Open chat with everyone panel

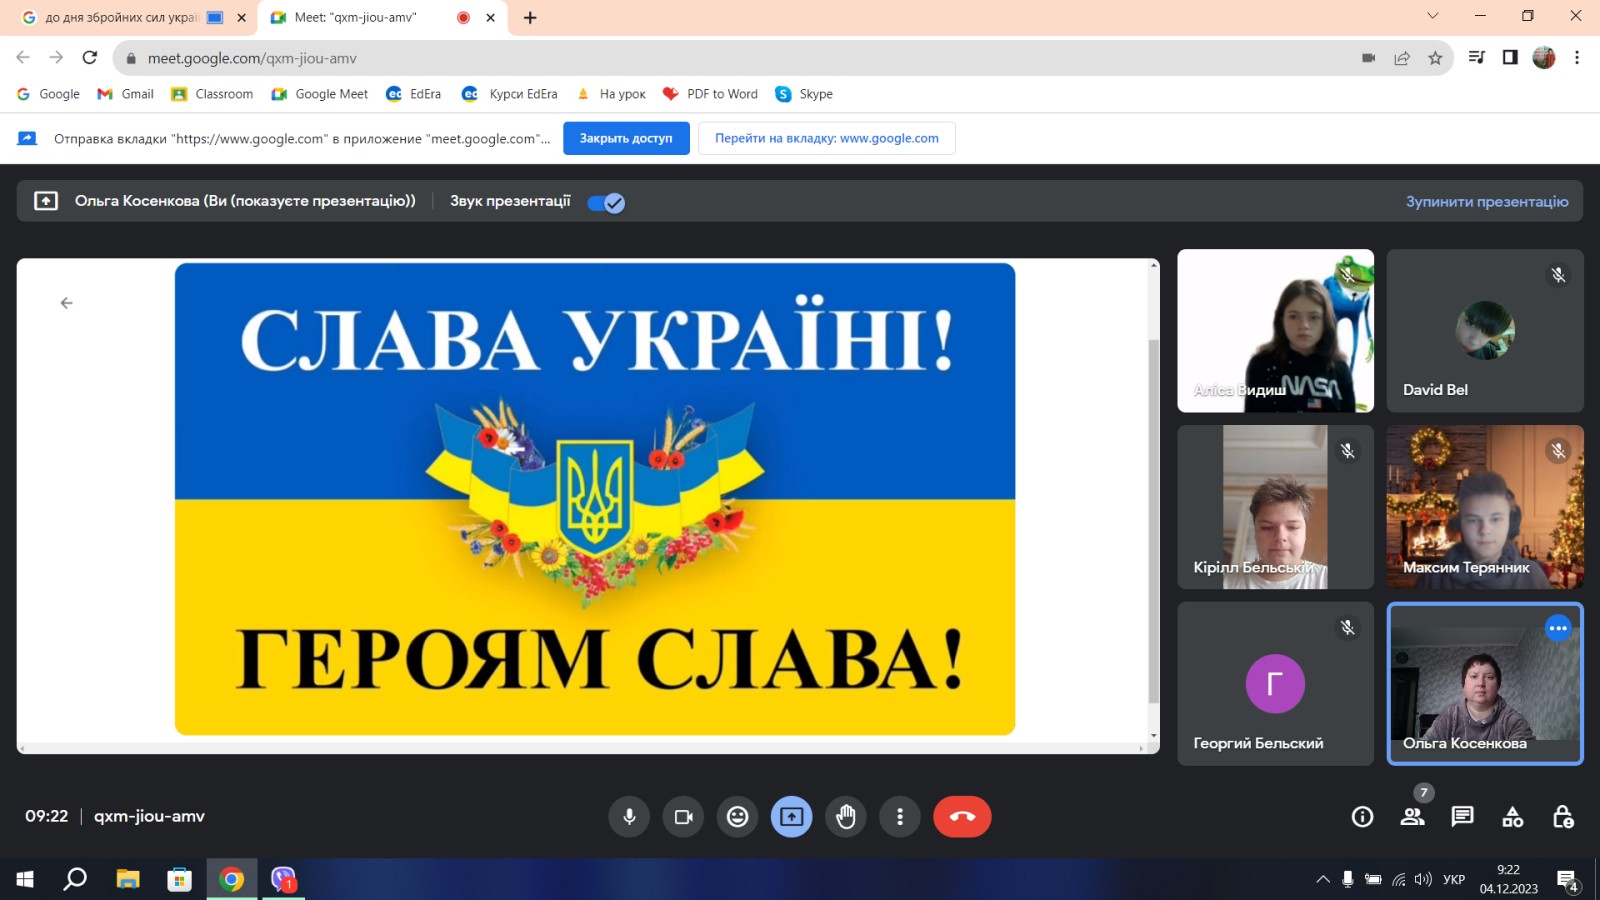1462,817
